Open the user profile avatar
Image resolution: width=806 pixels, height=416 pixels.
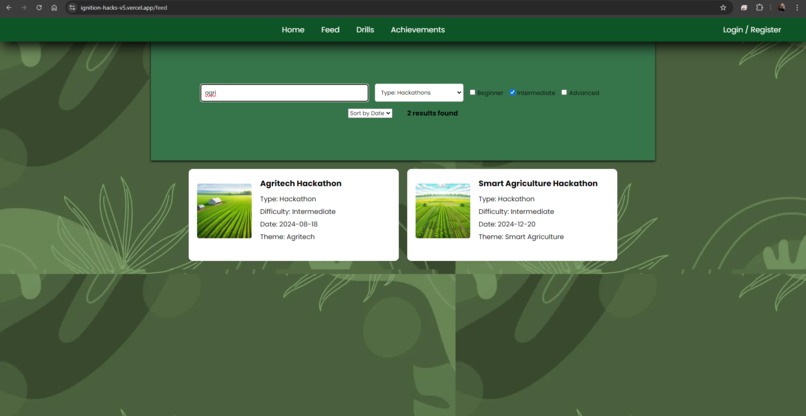pyautogui.click(x=782, y=8)
